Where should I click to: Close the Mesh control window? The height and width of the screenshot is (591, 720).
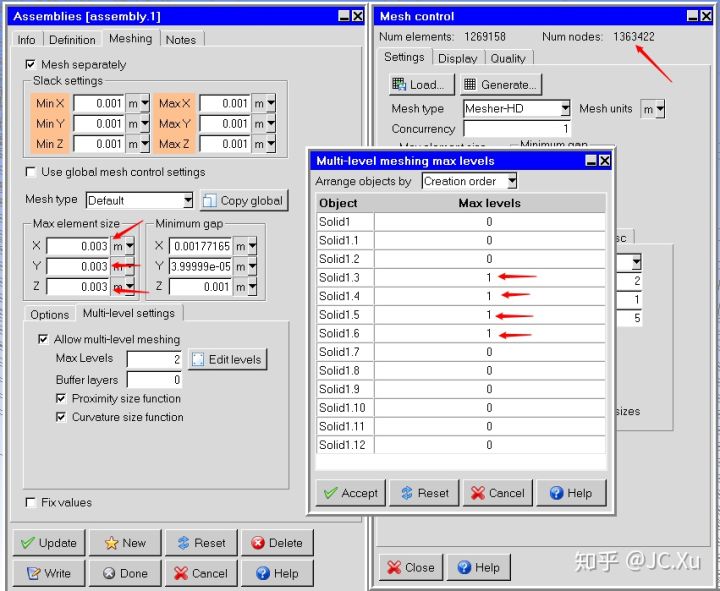(411, 568)
